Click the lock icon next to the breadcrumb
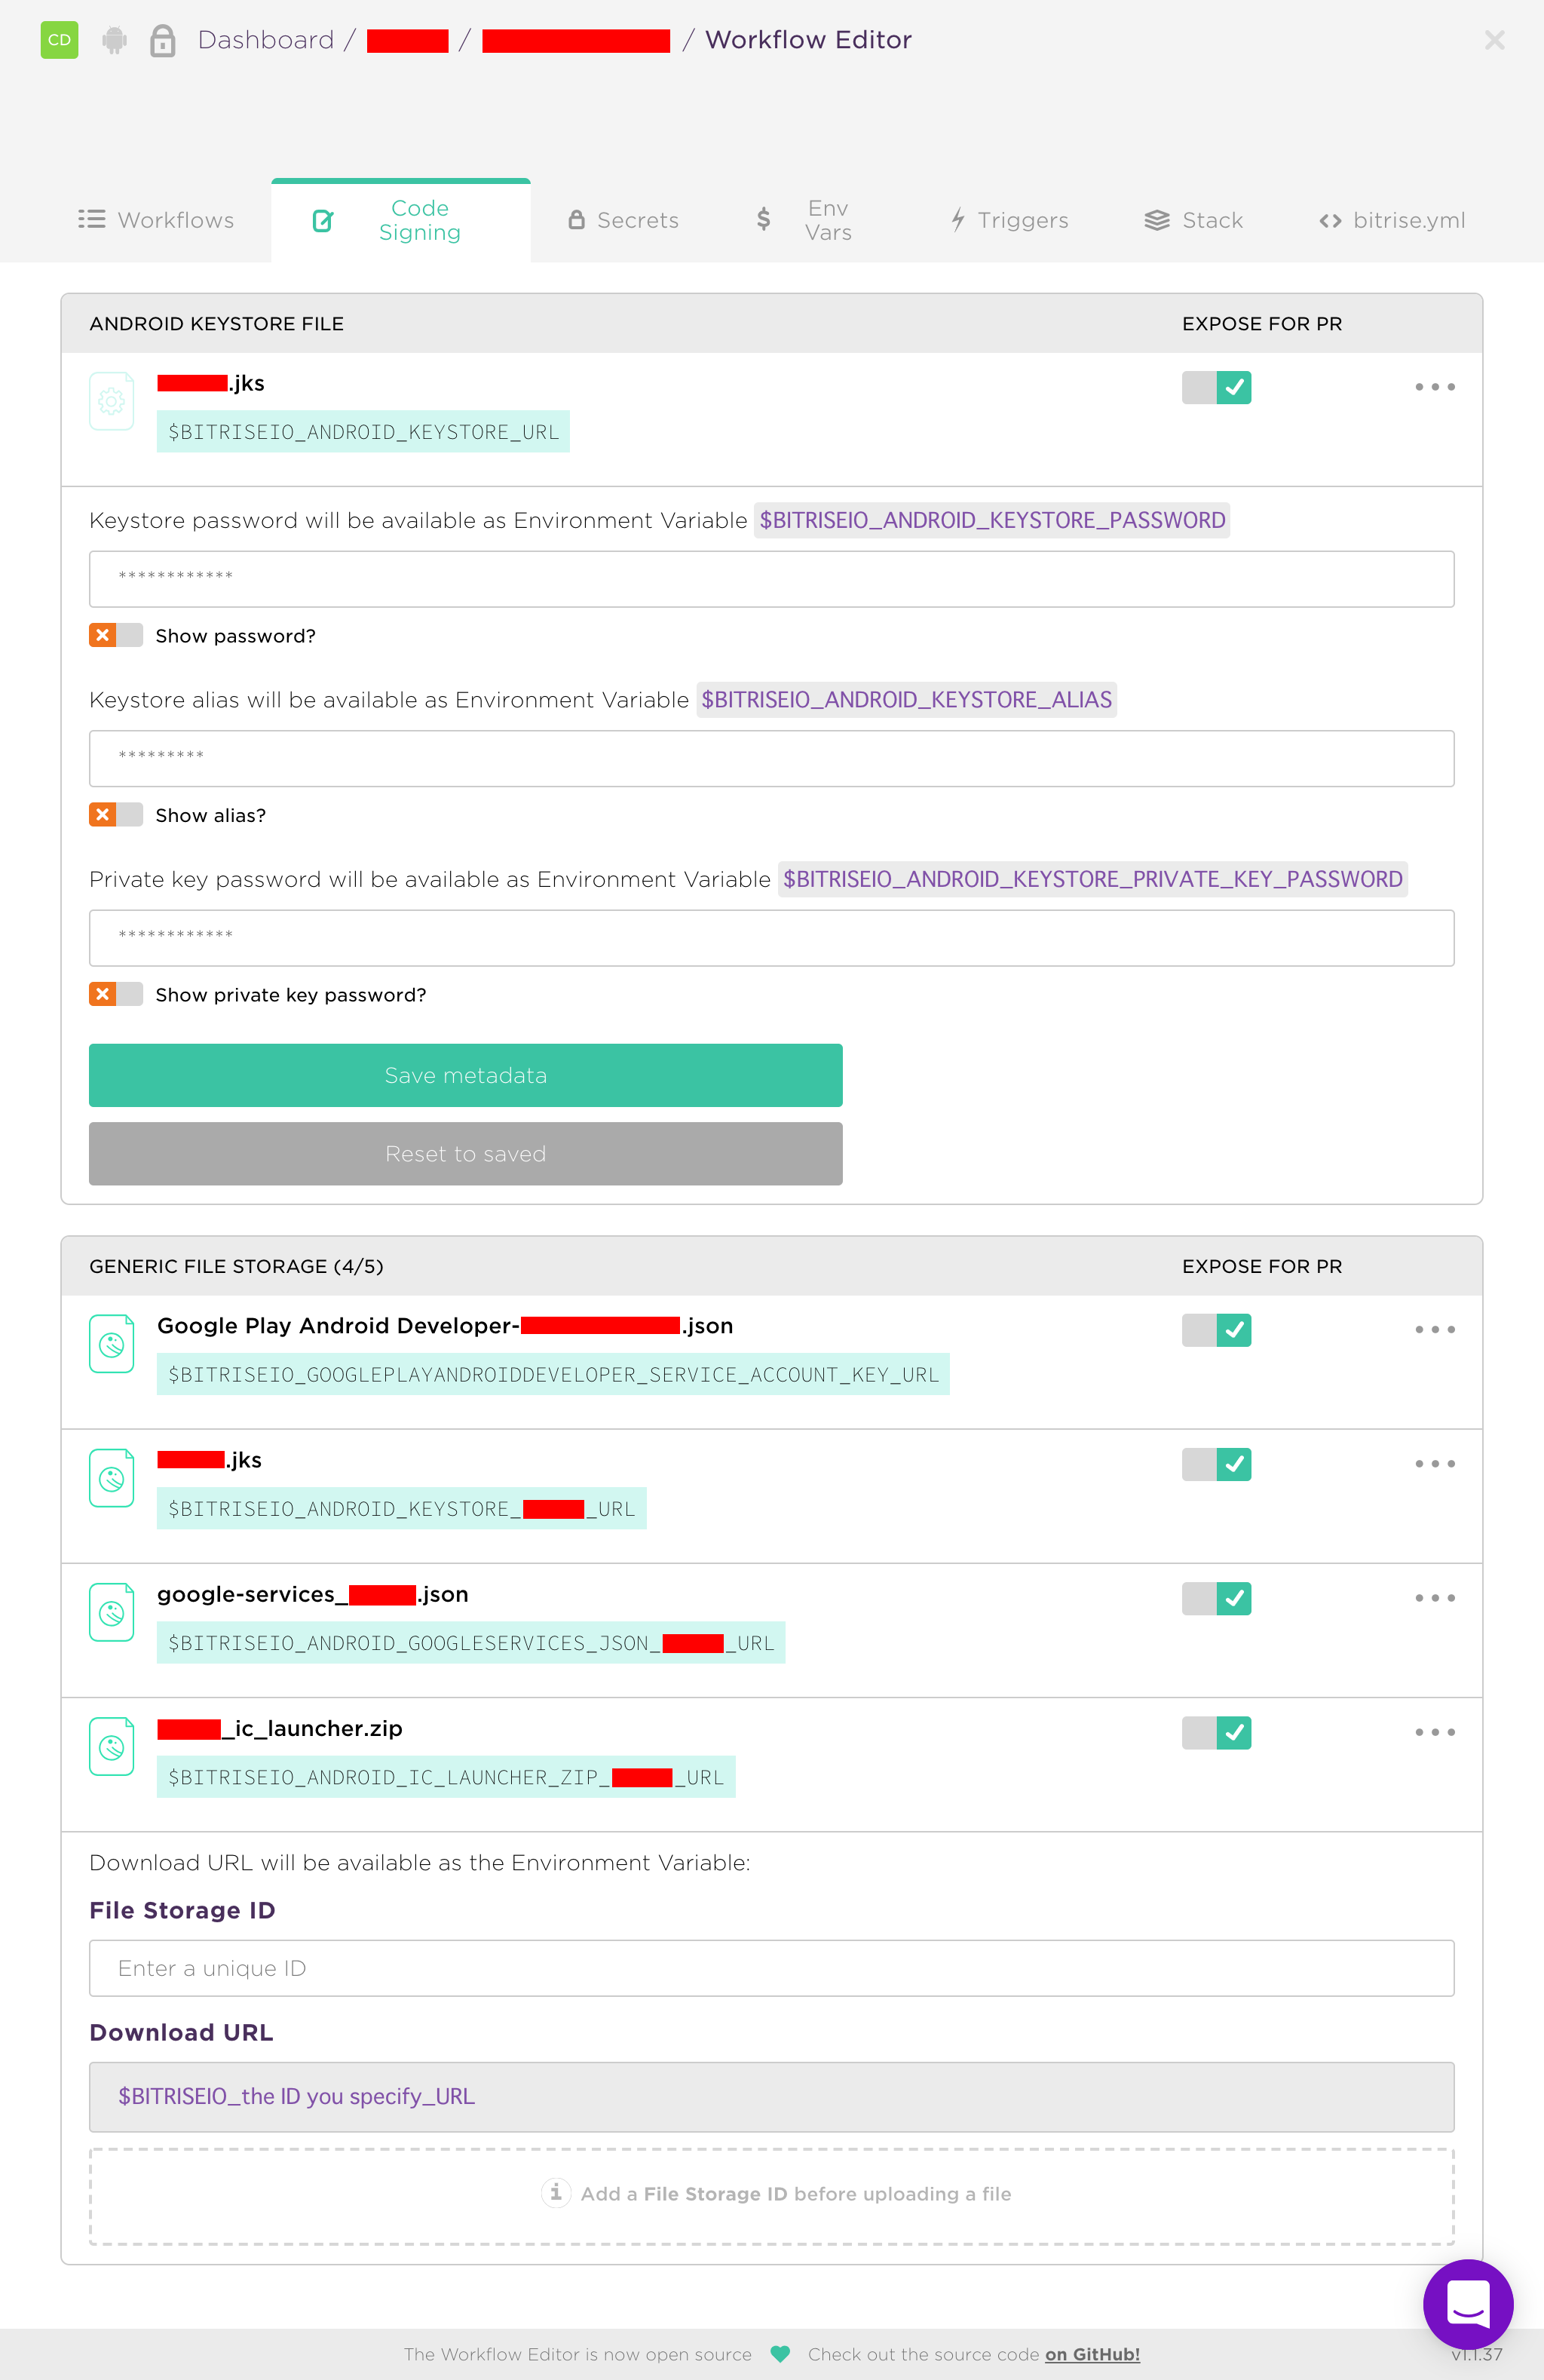 point(162,40)
